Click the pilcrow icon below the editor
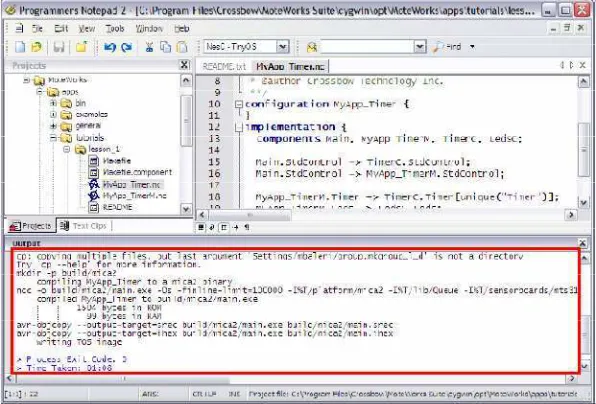This screenshot has width=596, height=404. (247, 227)
